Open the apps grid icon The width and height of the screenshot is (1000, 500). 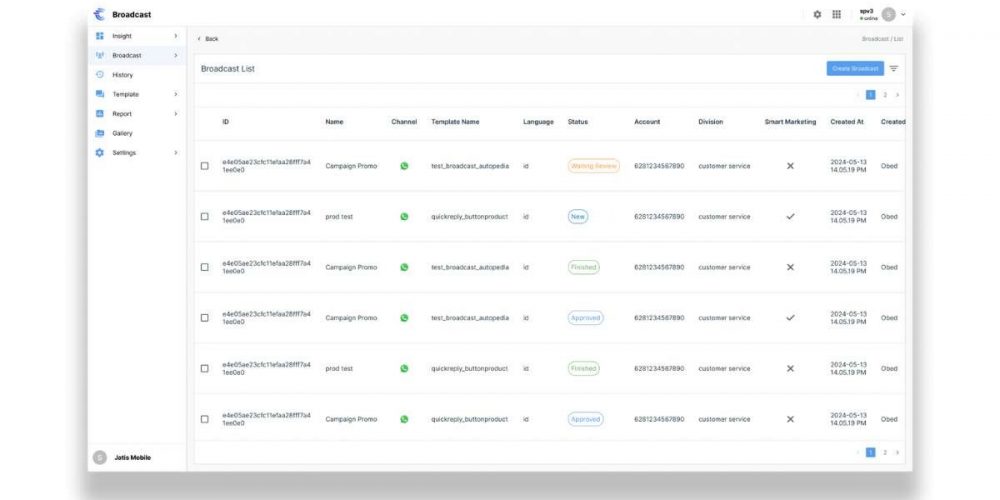point(837,15)
